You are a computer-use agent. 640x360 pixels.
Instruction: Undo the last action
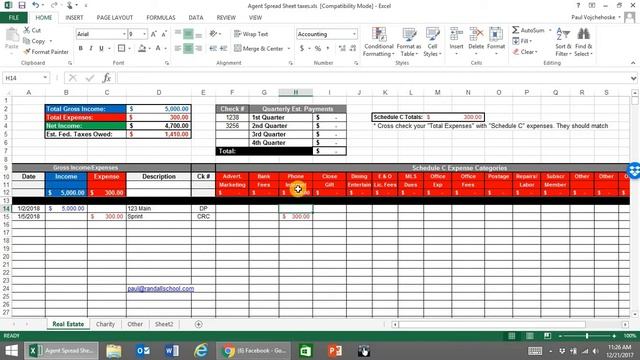tap(36, 6)
